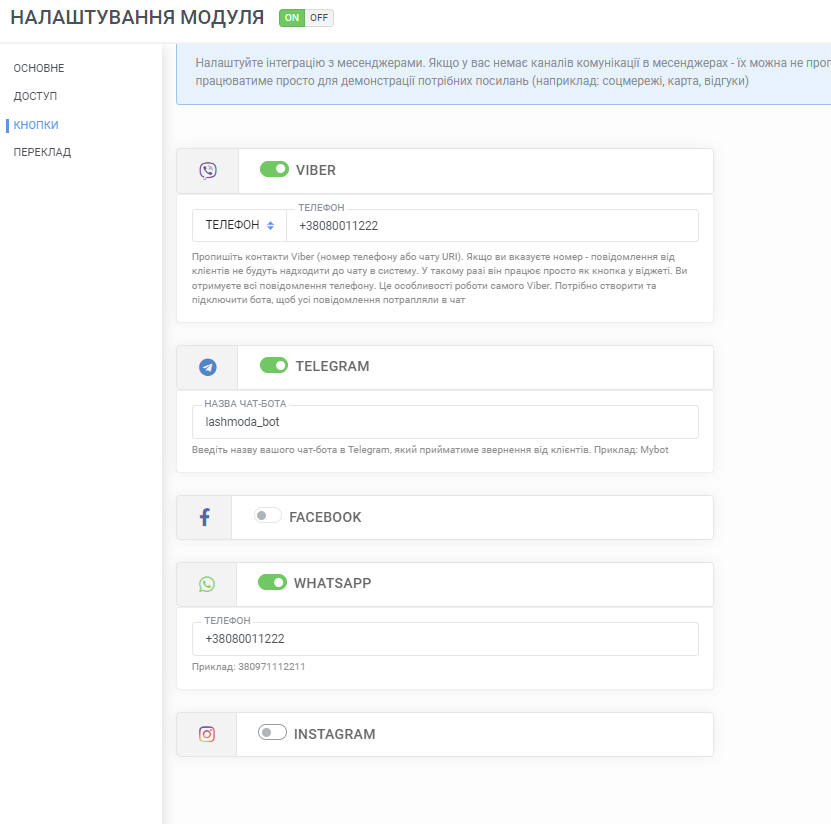Image resolution: width=831 pixels, height=824 pixels.
Task: Select the КНОПКИ sidebar item
Action: click(36, 125)
